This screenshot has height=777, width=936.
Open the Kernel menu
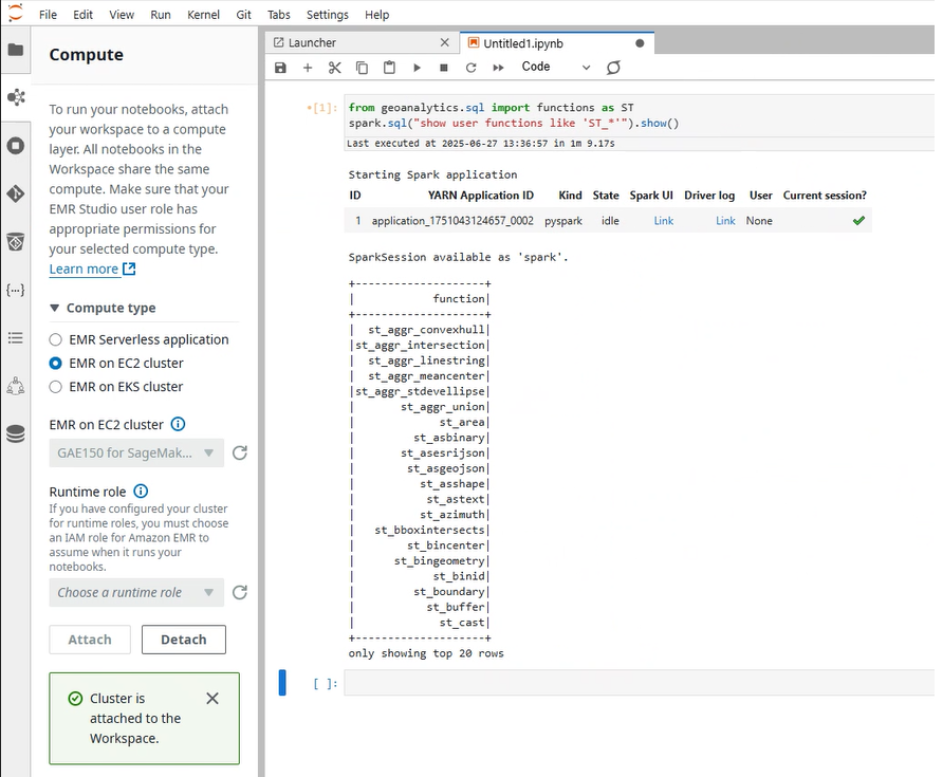[x=203, y=14]
